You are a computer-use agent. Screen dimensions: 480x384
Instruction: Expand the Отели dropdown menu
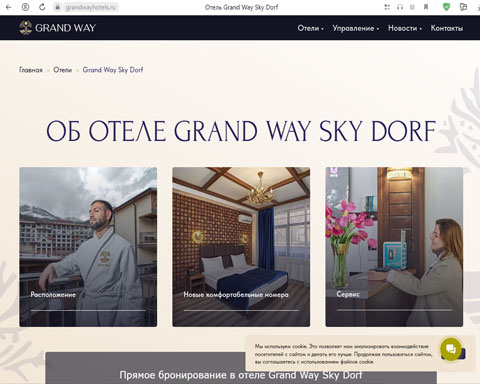click(x=310, y=28)
